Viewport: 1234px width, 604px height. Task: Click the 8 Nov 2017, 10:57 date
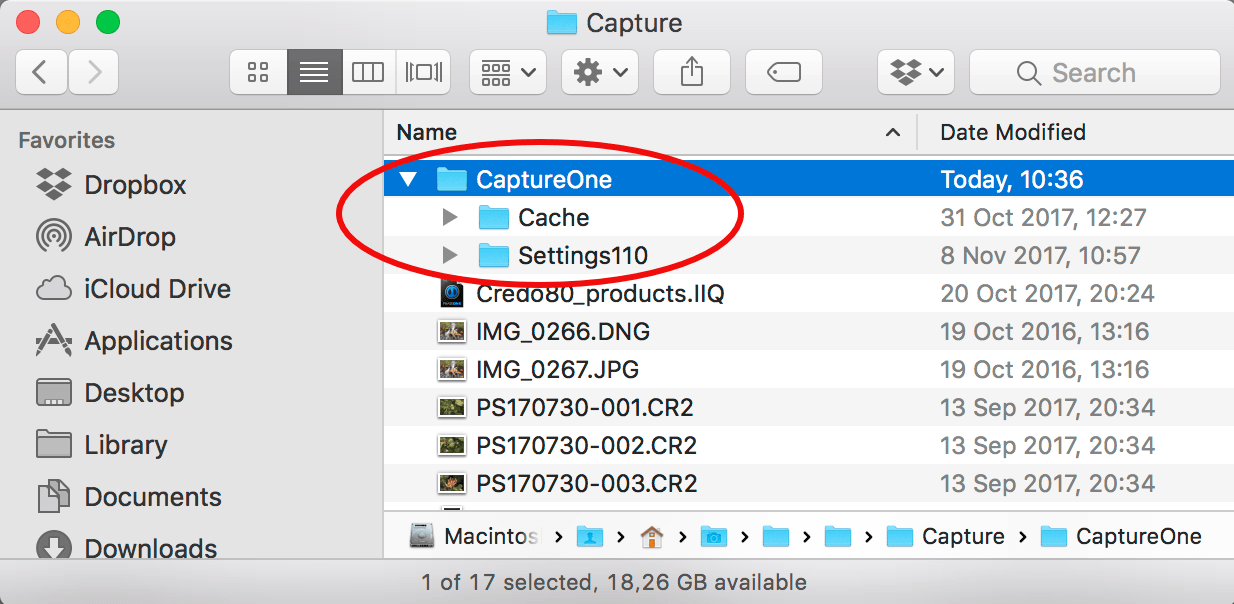click(1041, 256)
